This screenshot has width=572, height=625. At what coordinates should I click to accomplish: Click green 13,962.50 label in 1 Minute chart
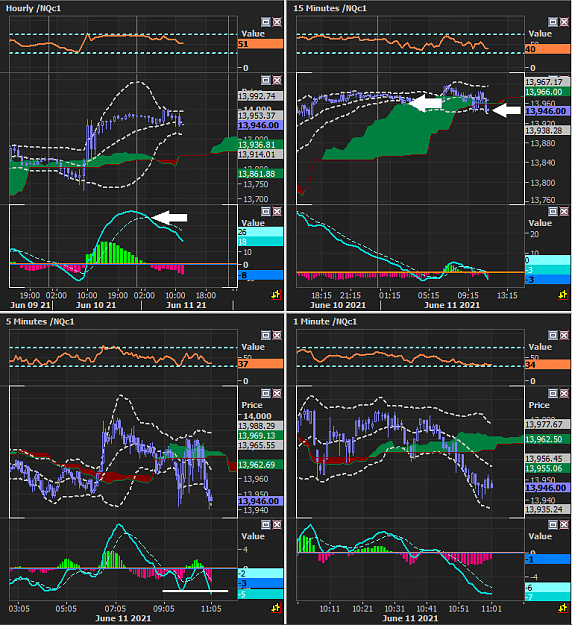point(548,439)
